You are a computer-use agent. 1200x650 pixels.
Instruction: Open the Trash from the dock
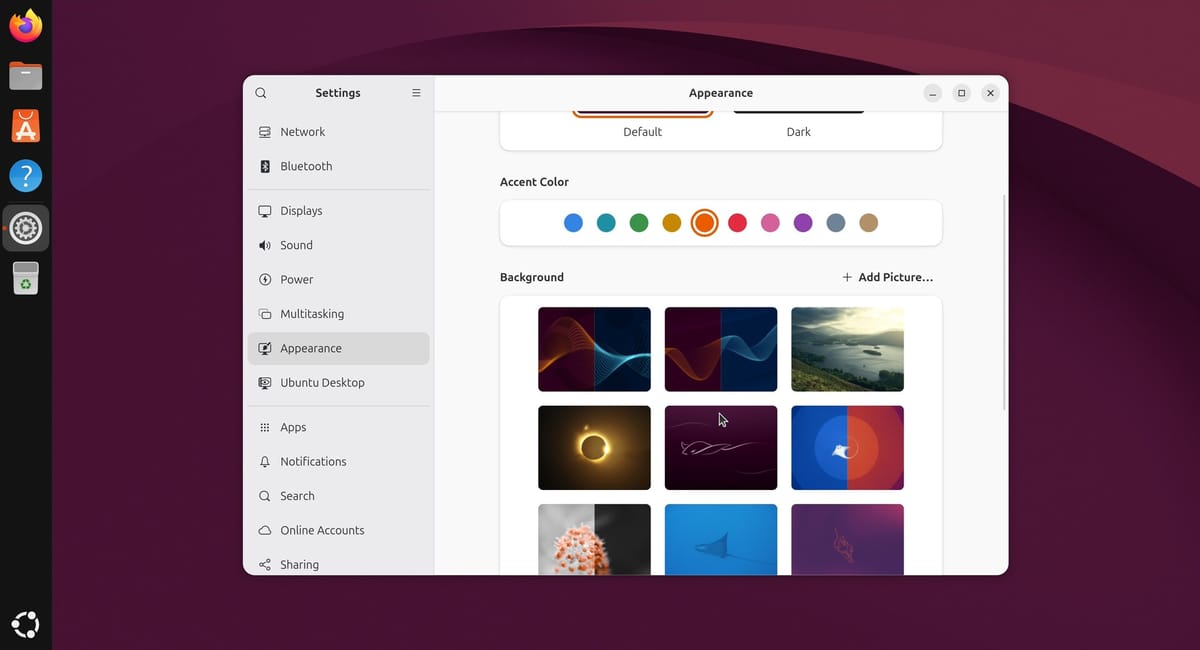coord(26,278)
